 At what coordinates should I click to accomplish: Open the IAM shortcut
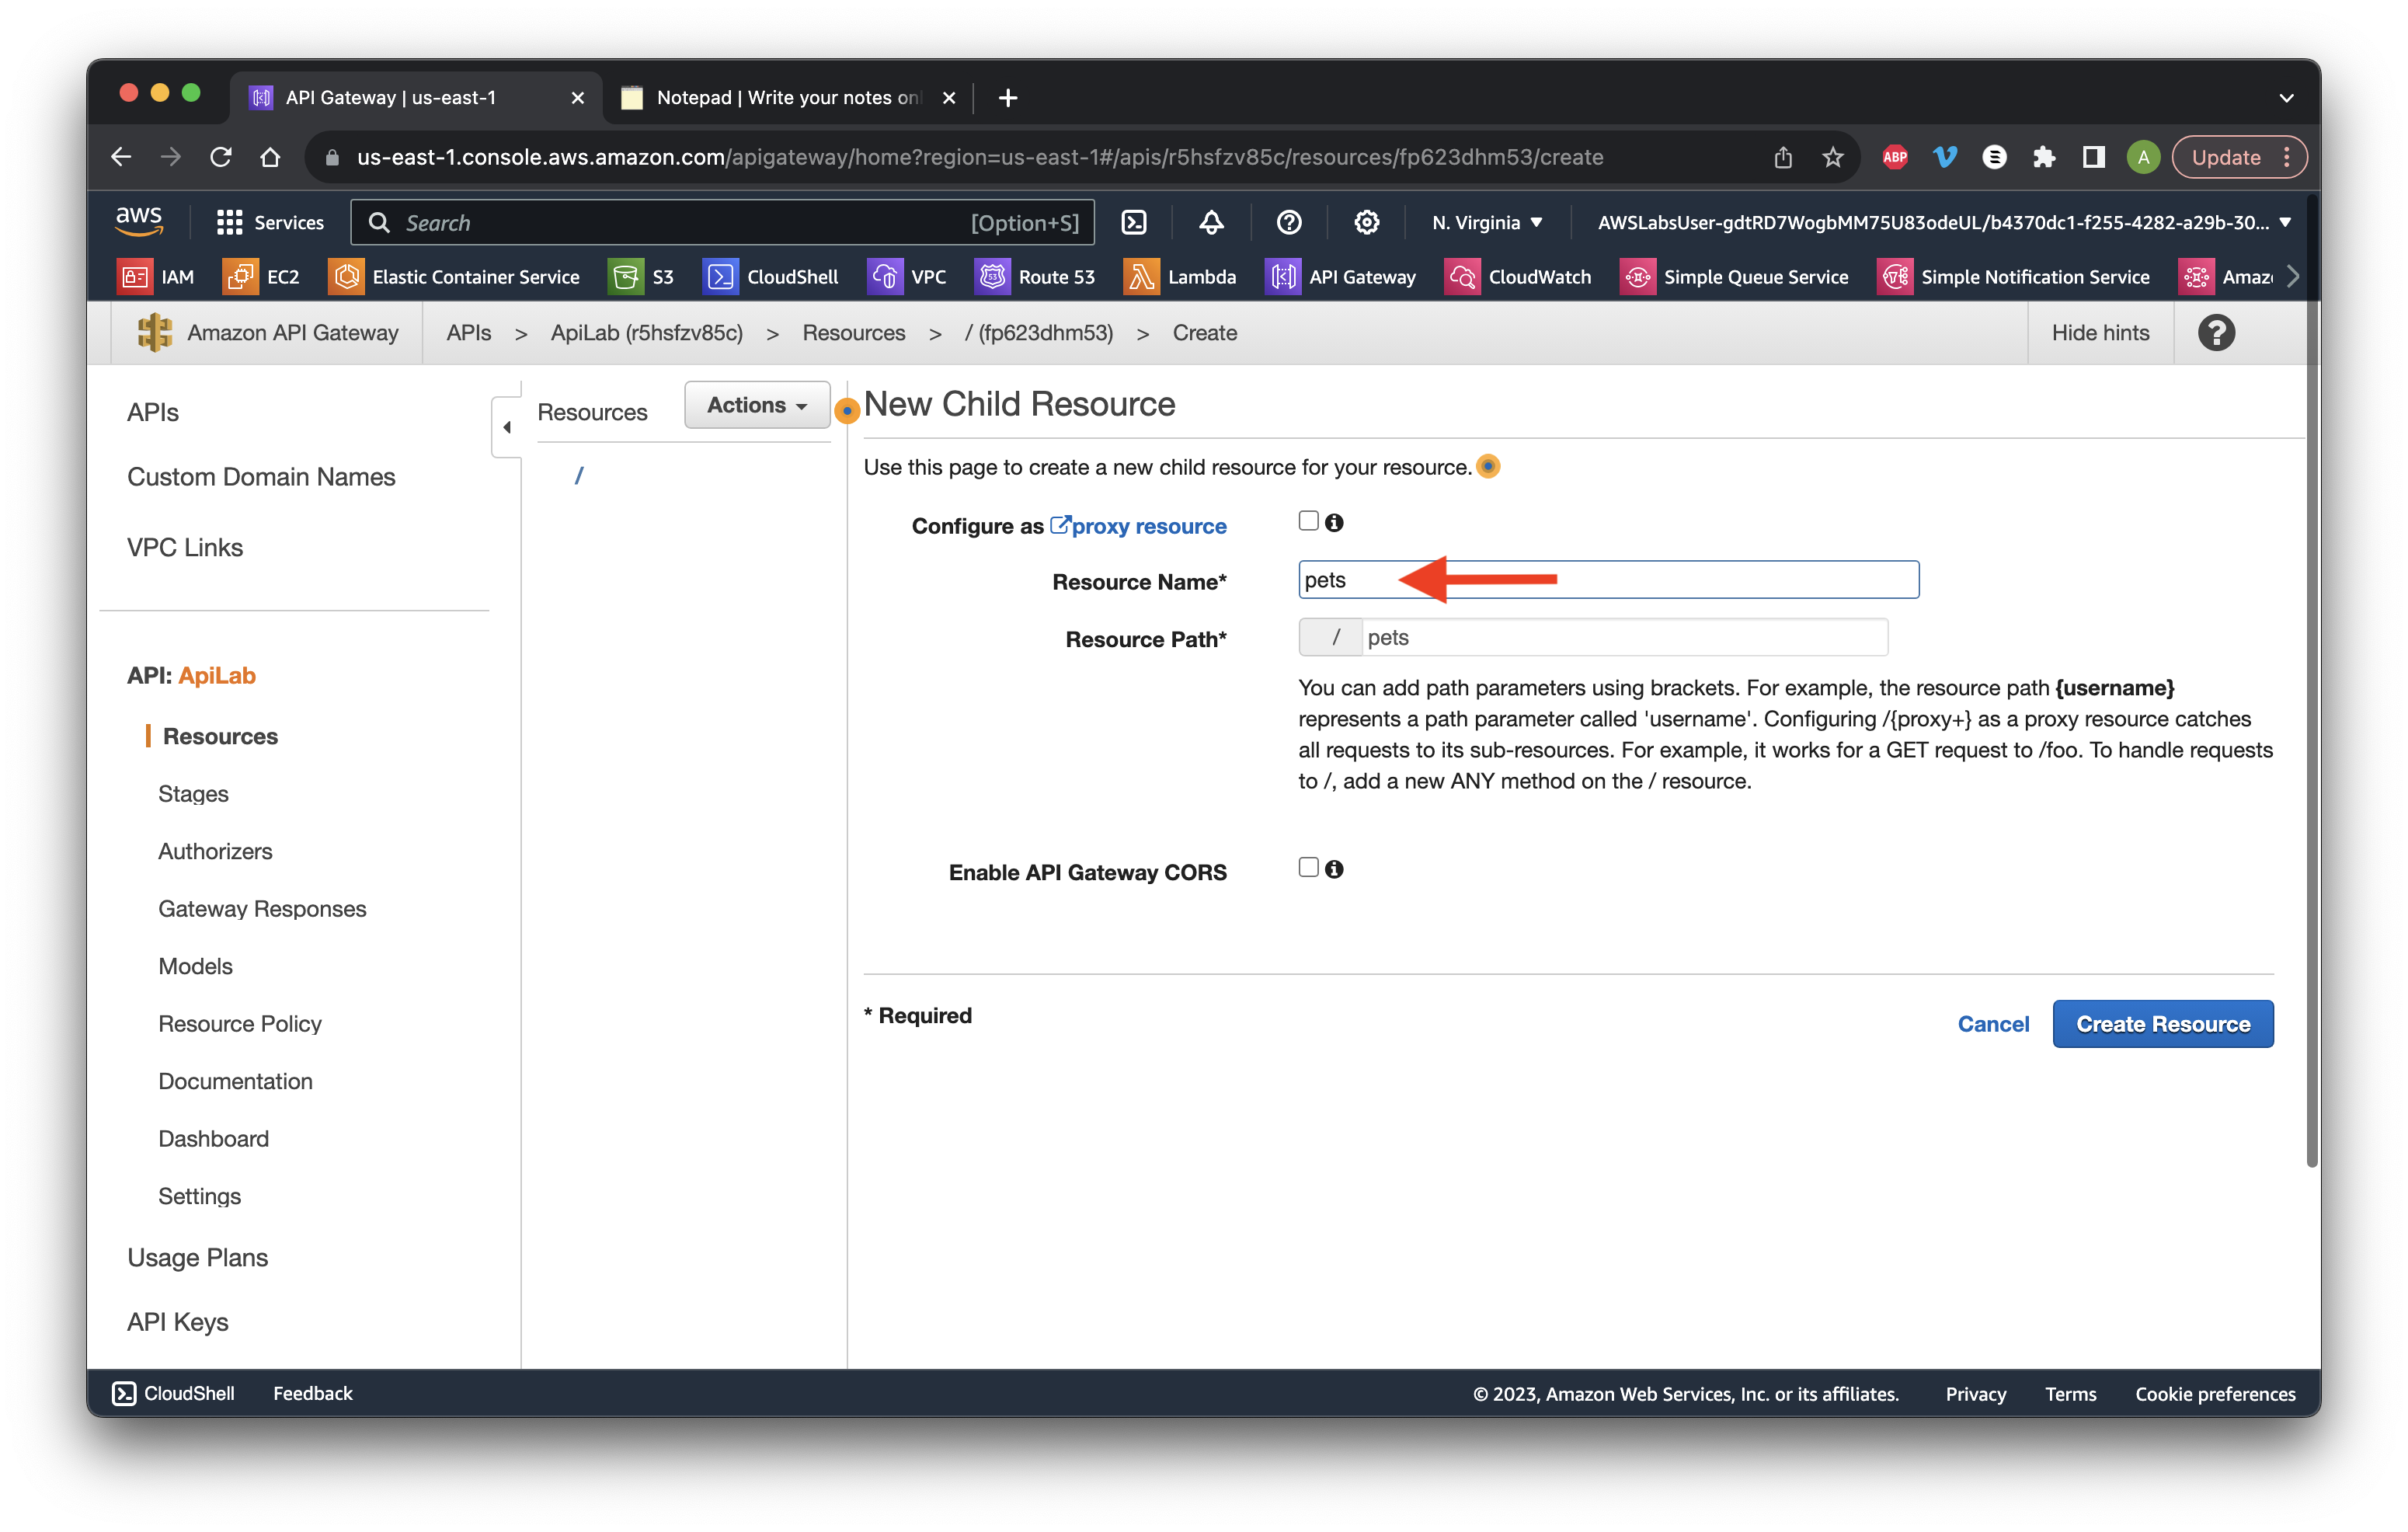pyautogui.click(x=156, y=277)
